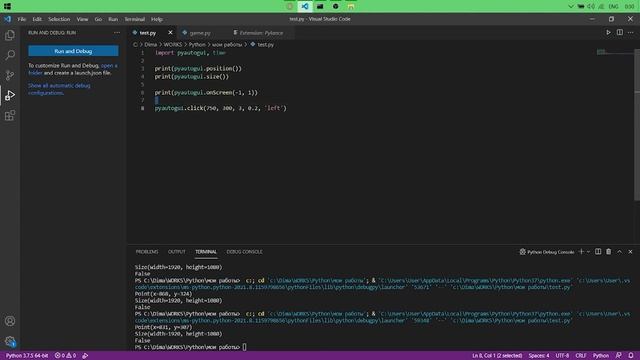Open the File menu

(x=22, y=19)
